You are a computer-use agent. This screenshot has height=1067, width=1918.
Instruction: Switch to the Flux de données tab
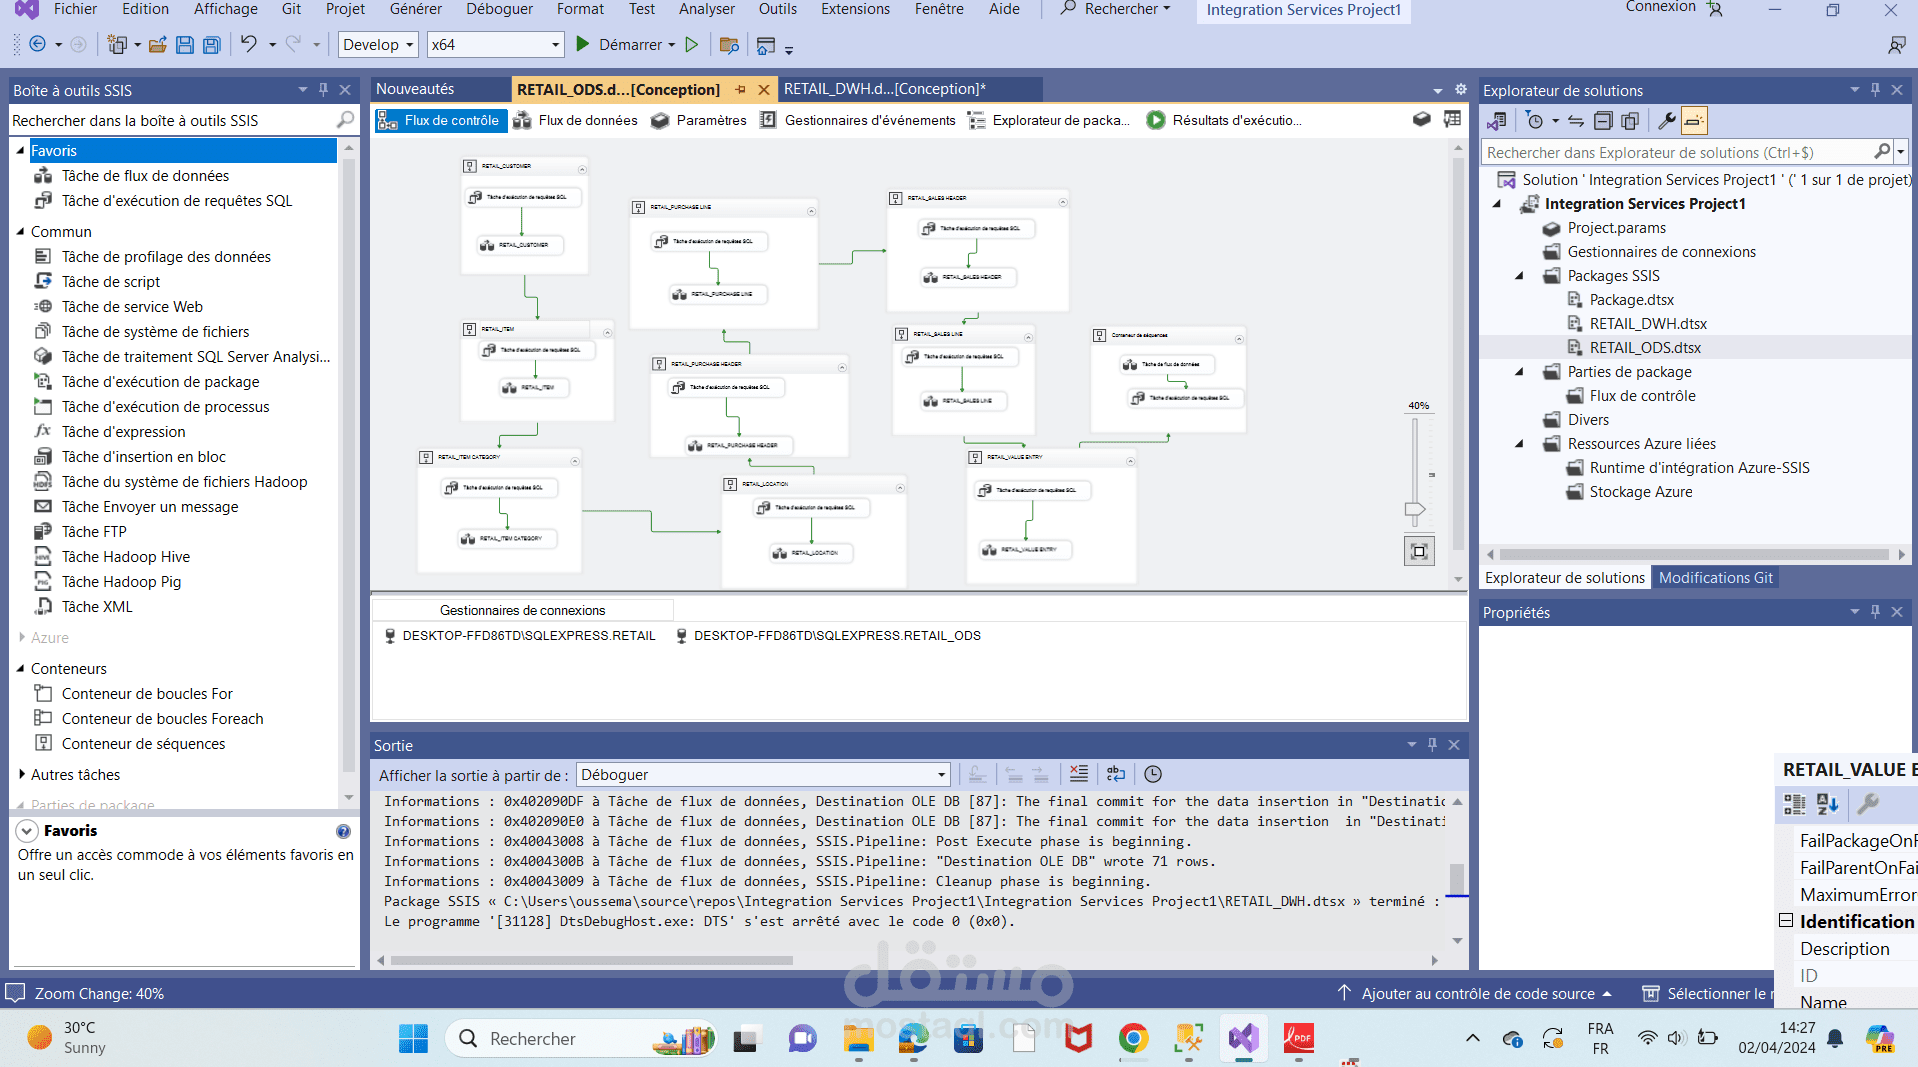click(576, 120)
